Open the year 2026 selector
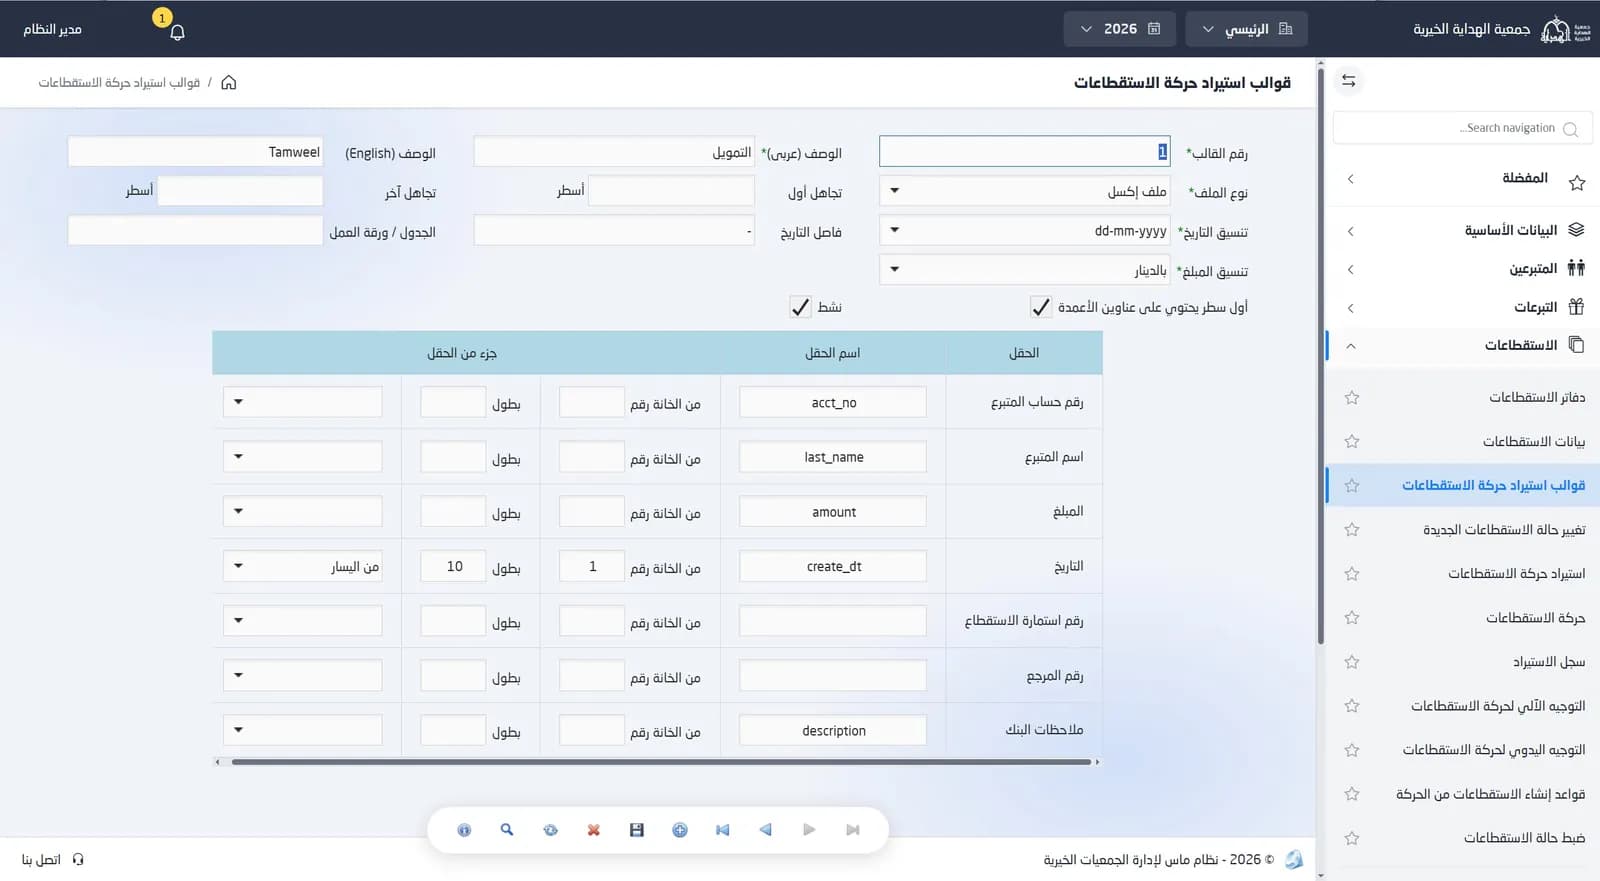 (1120, 29)
